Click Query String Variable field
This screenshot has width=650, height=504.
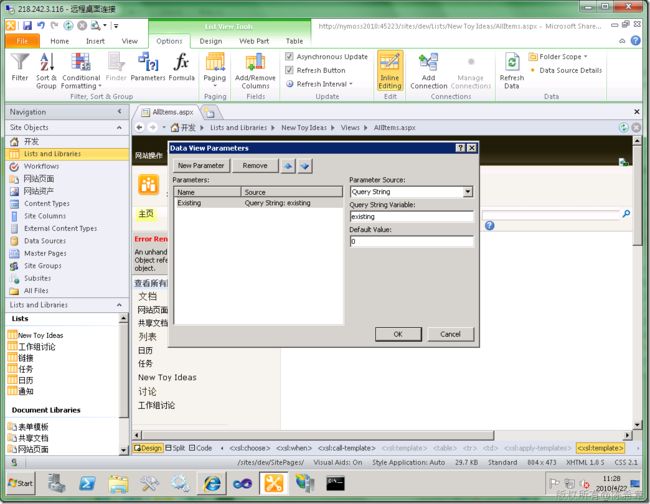pyautogui.click(x=411, y=216)
